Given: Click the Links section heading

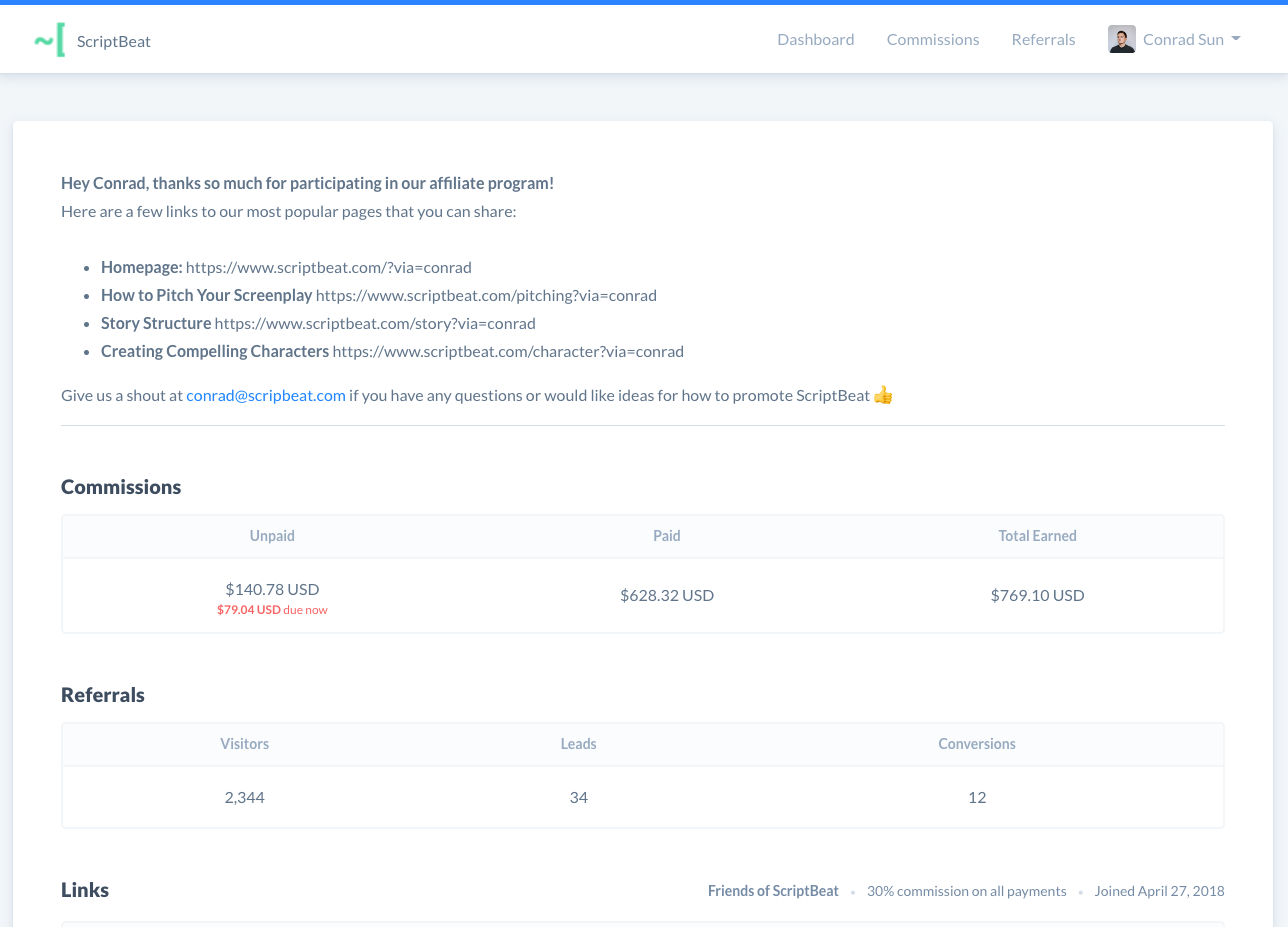Looking at the screenshot, I should 85,890.
